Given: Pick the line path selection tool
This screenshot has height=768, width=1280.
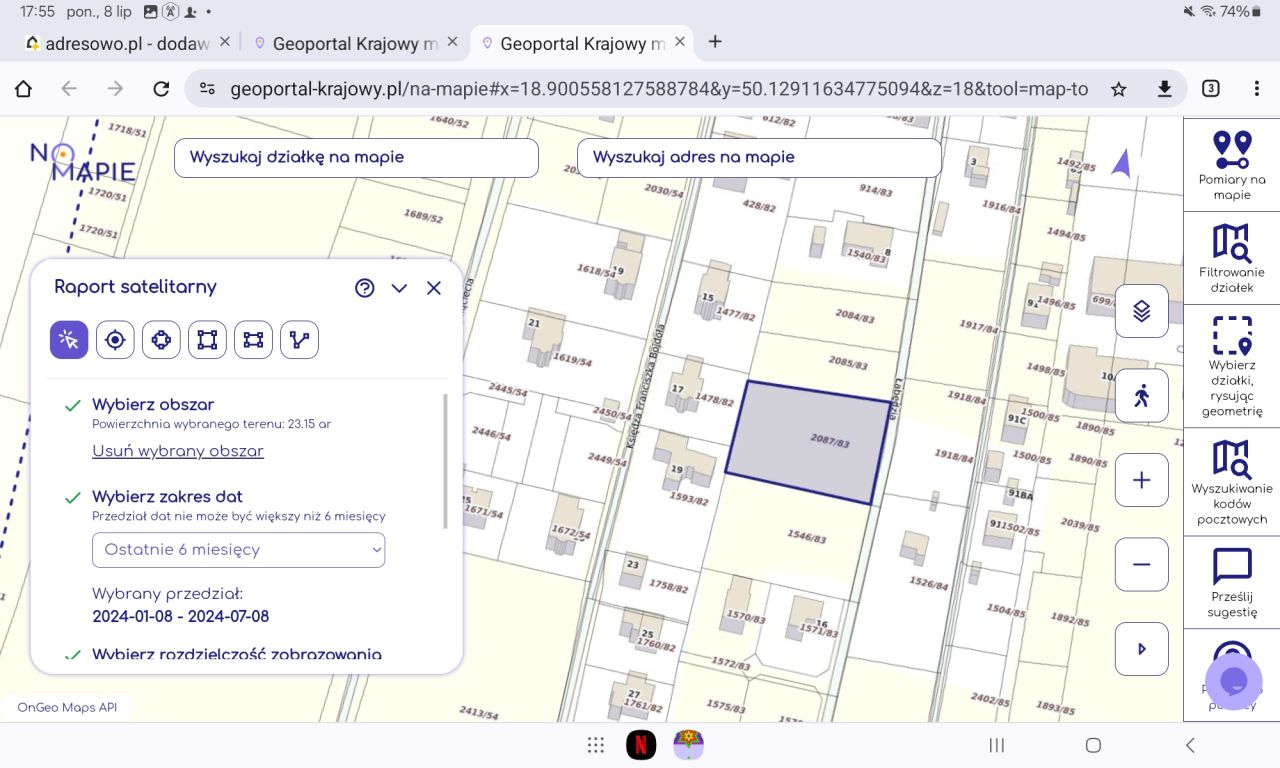Looking at the screenshot, I should [299, 340].
